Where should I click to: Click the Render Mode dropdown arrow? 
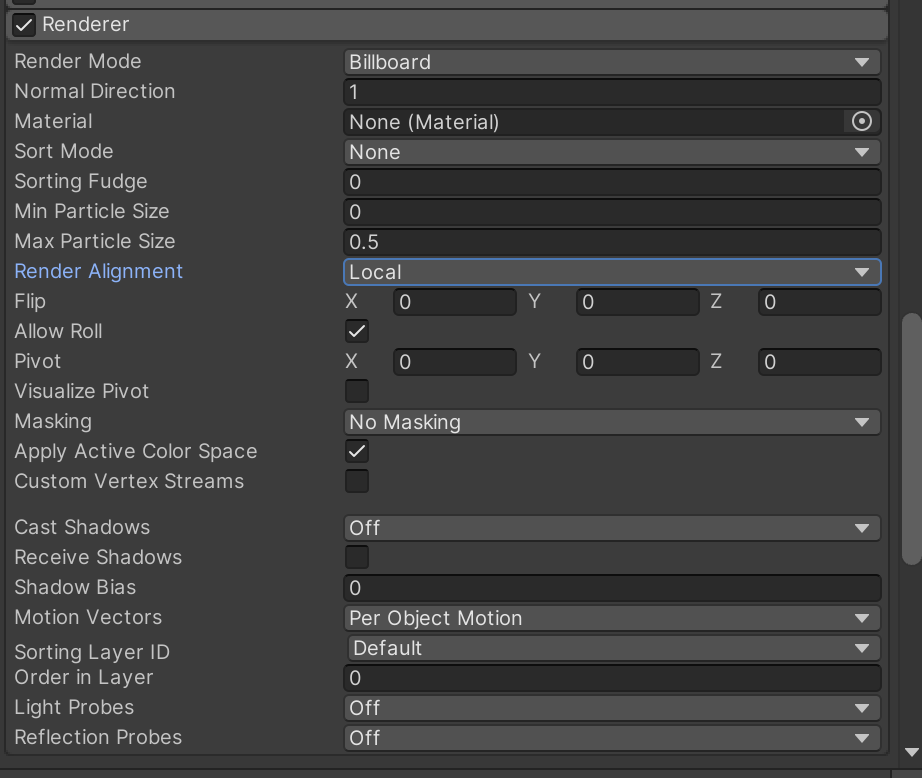862,61
